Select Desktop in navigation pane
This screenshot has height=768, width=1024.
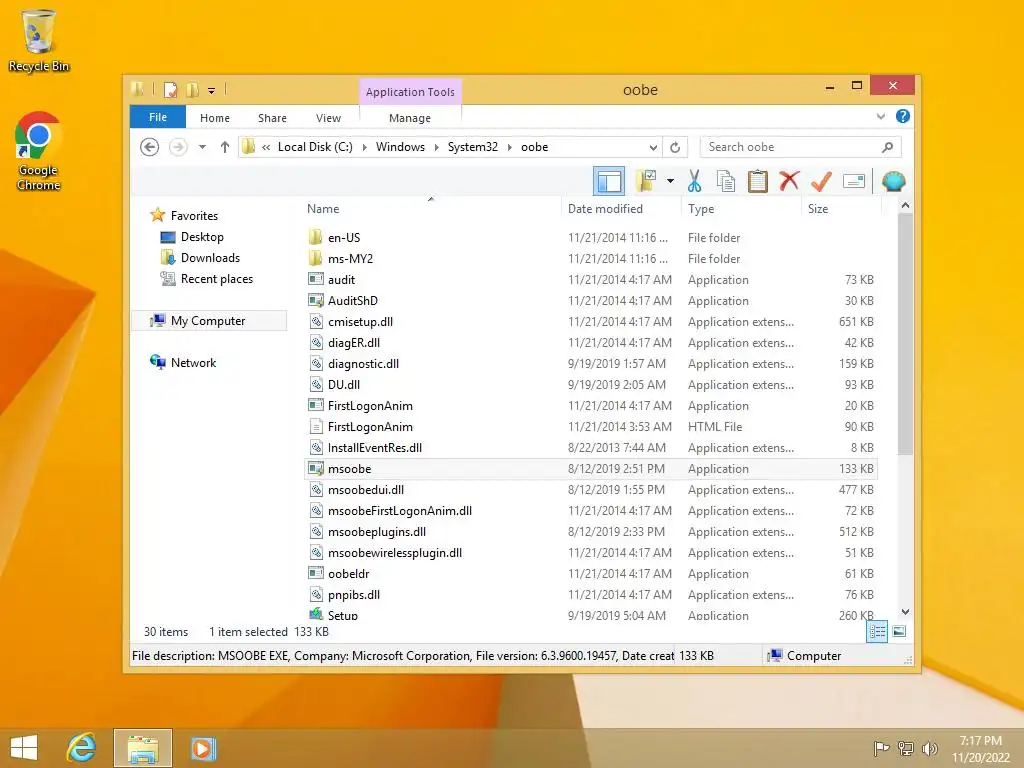(202, 236)
